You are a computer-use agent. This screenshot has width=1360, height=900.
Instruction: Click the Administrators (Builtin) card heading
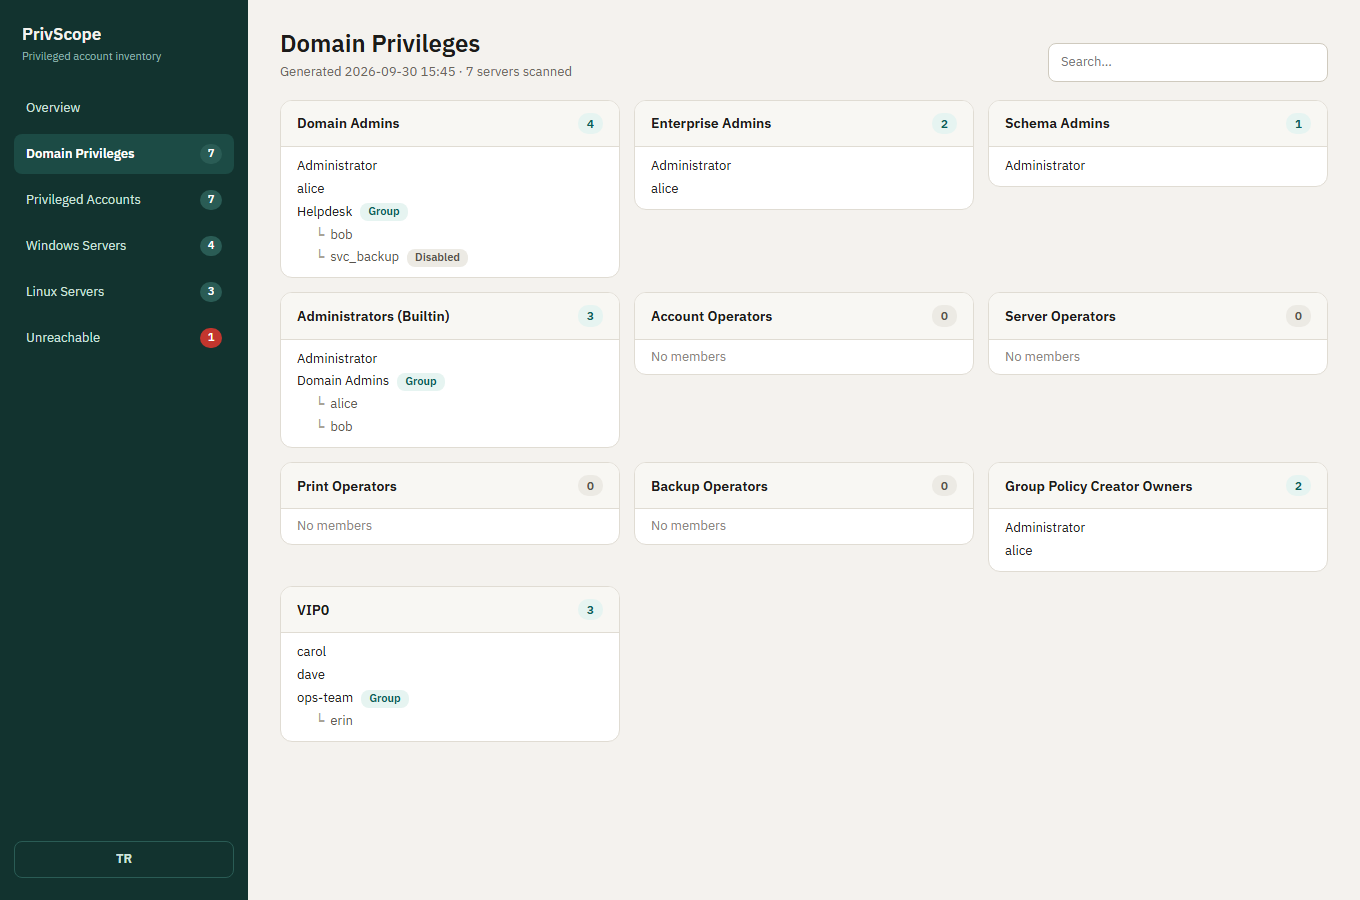tap(373, 317)
